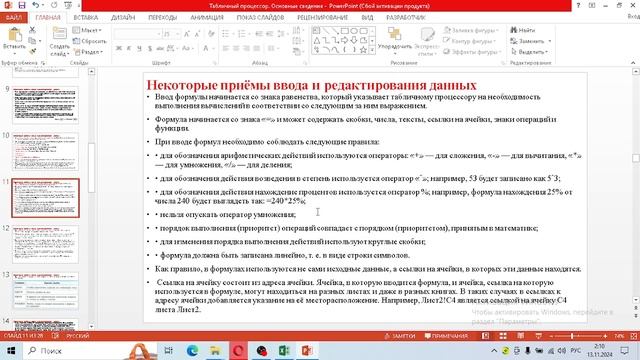Click the Создать слайд (New Slide) icon

point(59,34)
